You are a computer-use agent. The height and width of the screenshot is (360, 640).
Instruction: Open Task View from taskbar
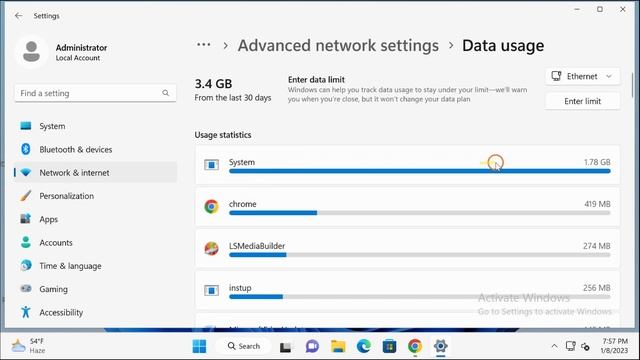[285, 347]
